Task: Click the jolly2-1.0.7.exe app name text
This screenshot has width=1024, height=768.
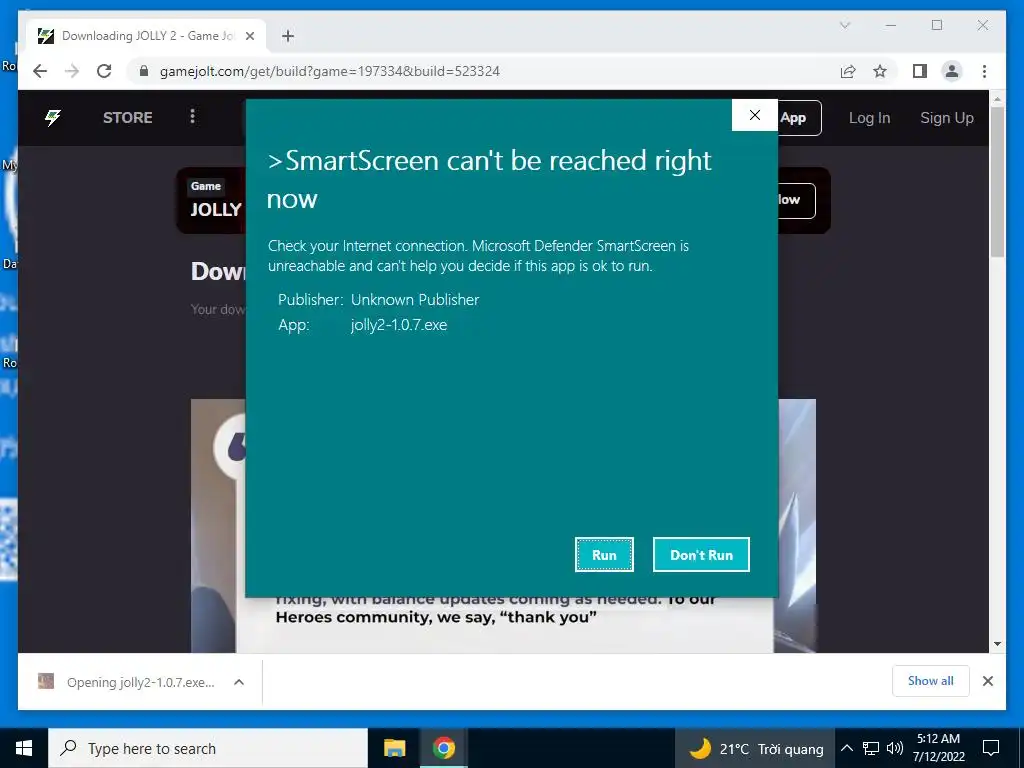Action: pos(399,325)
